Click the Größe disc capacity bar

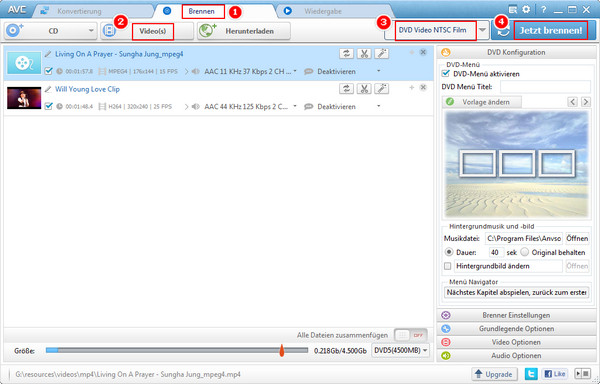177,350
